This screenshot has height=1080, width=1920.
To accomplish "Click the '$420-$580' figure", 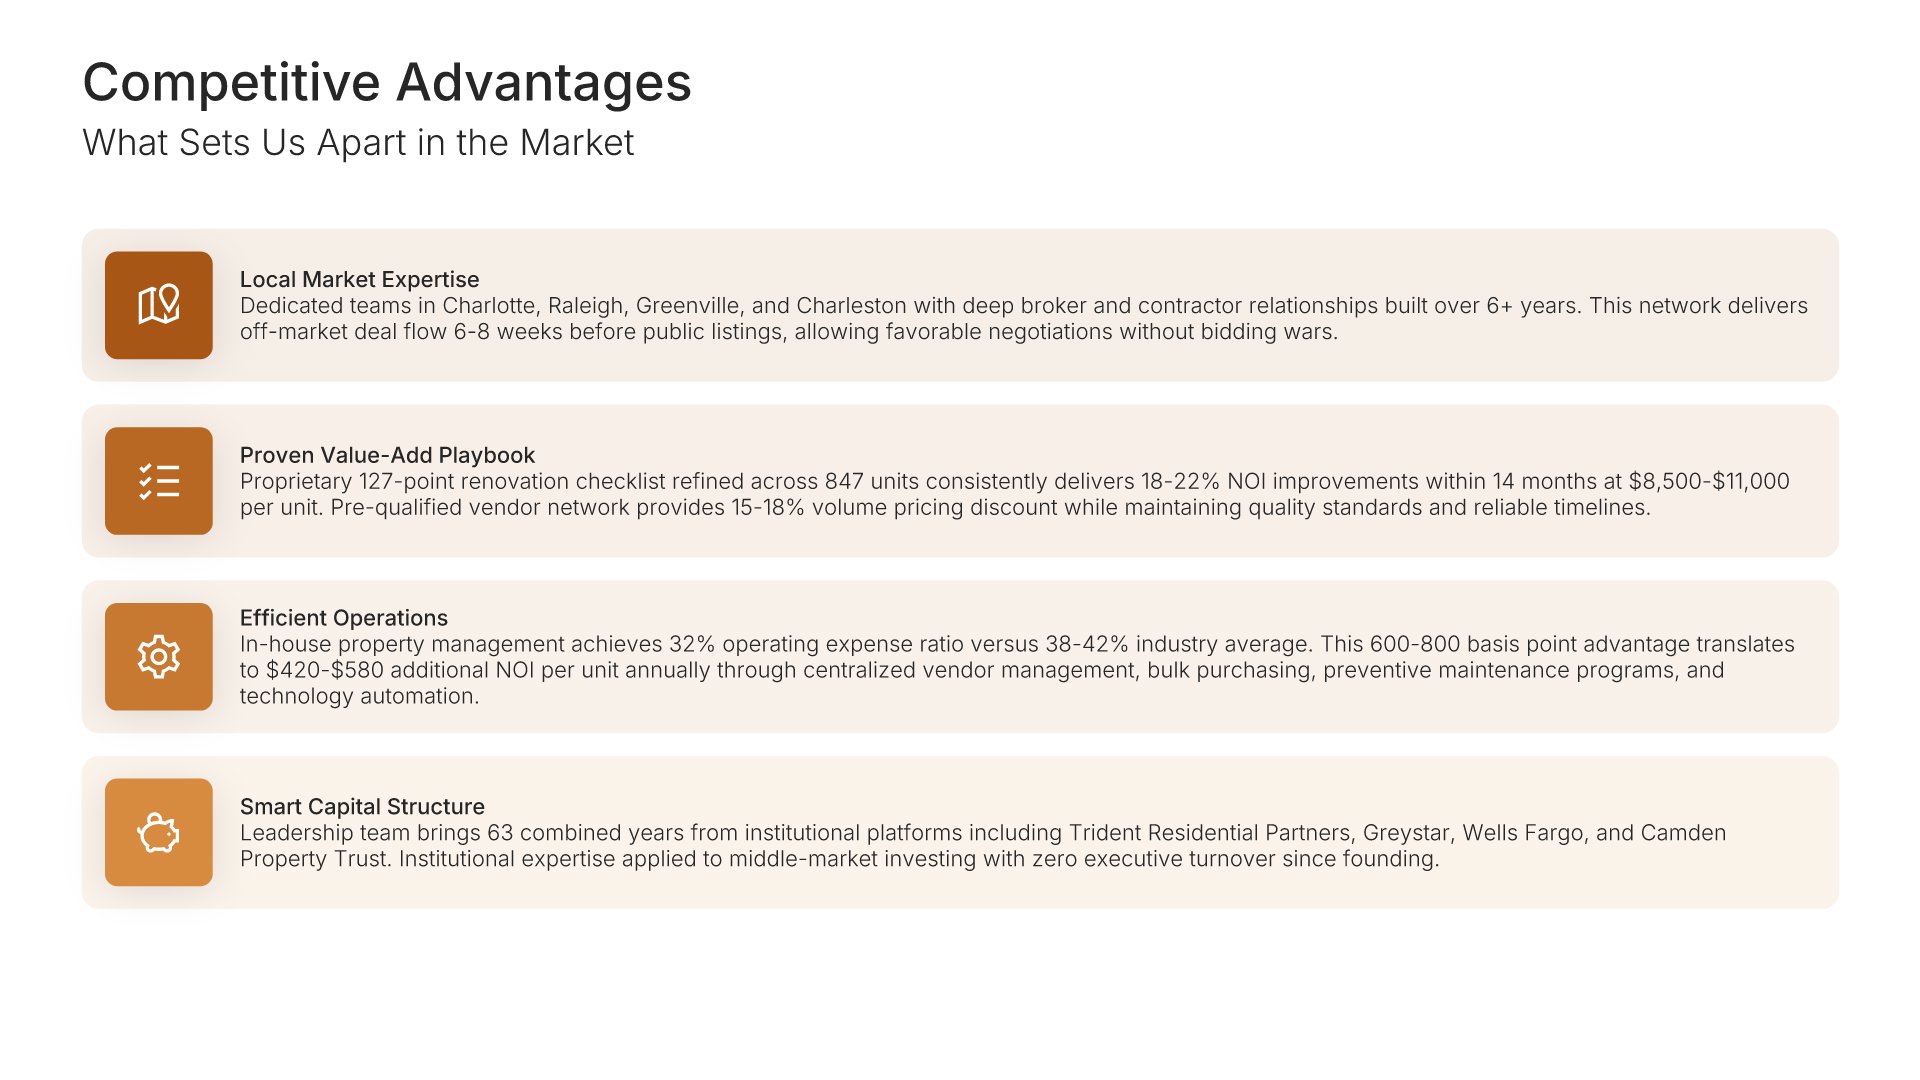I will click(324, 670).
